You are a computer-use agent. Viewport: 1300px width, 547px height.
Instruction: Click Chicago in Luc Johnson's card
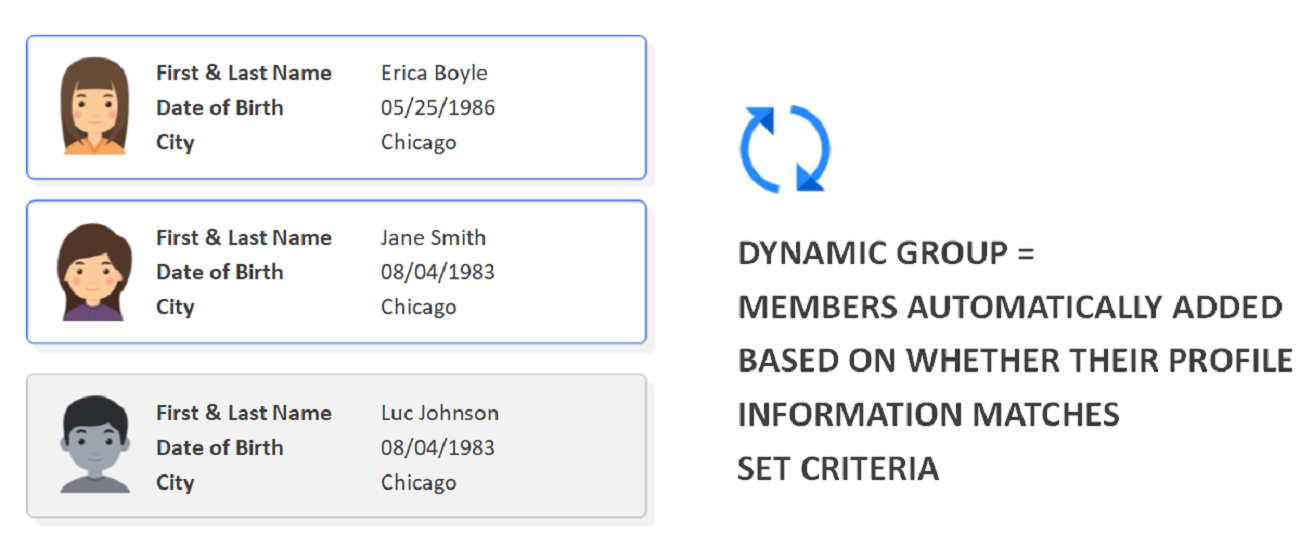point(418,482)
